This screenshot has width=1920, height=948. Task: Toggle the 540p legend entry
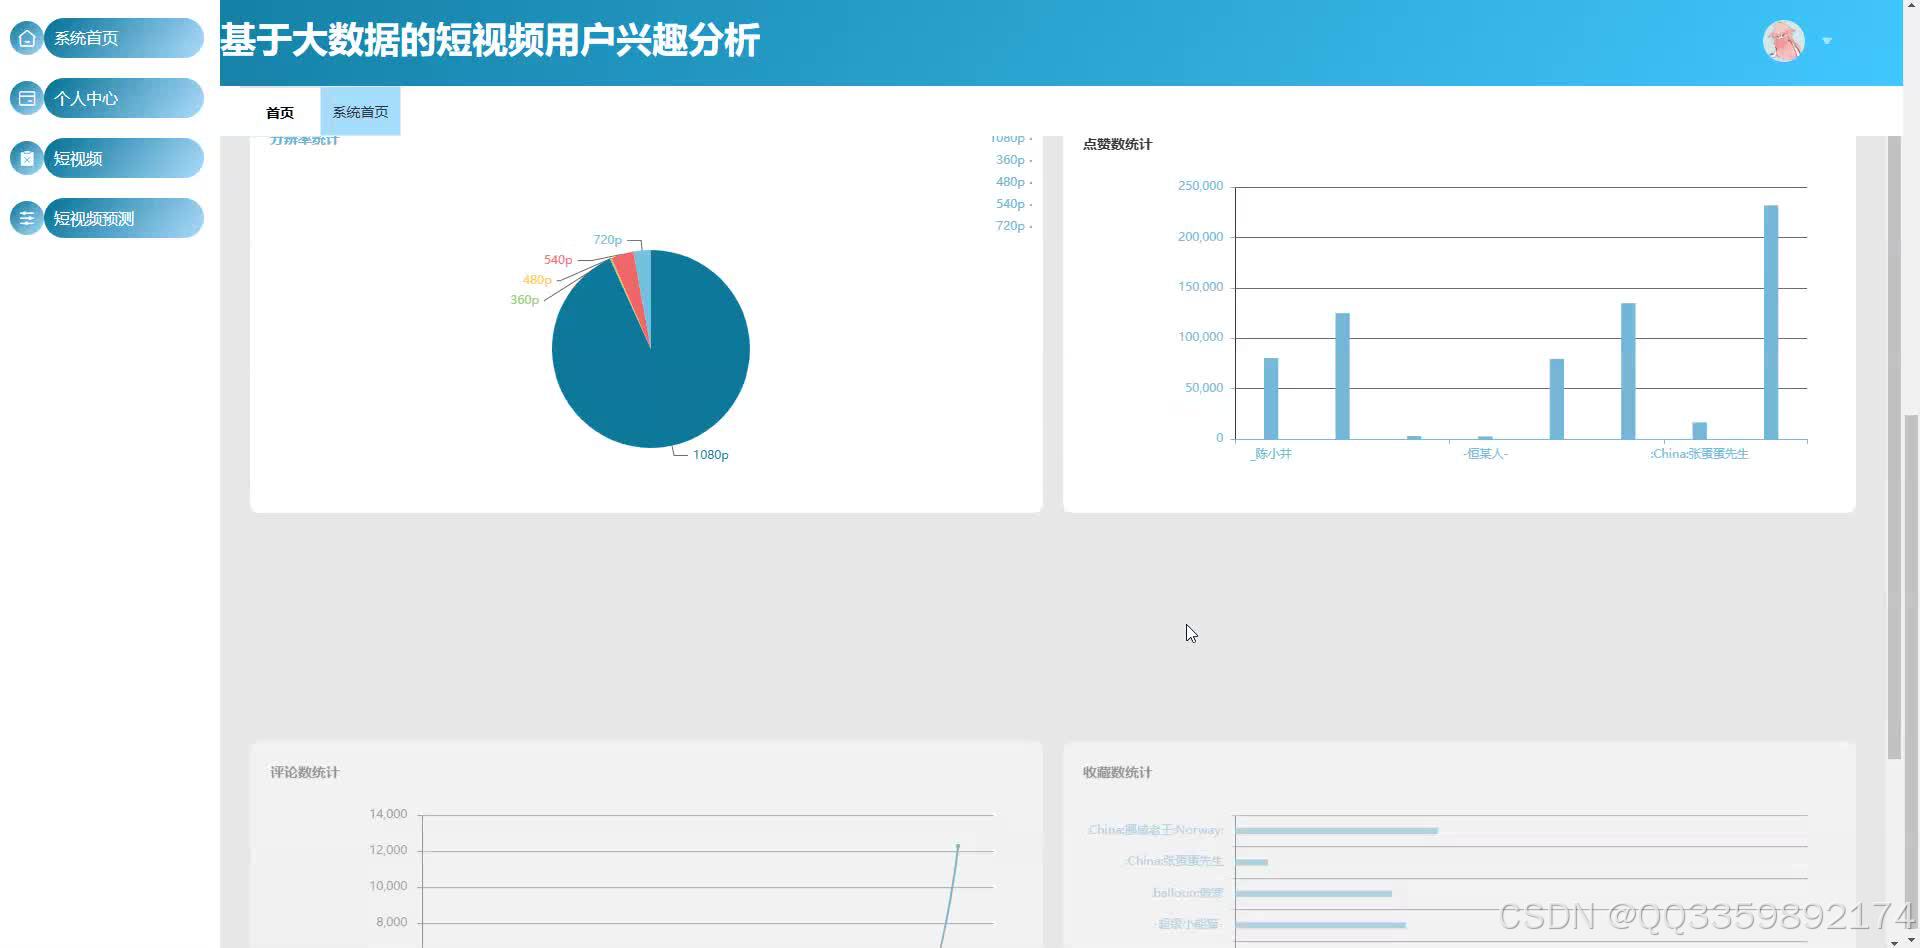click(1013, 204)
